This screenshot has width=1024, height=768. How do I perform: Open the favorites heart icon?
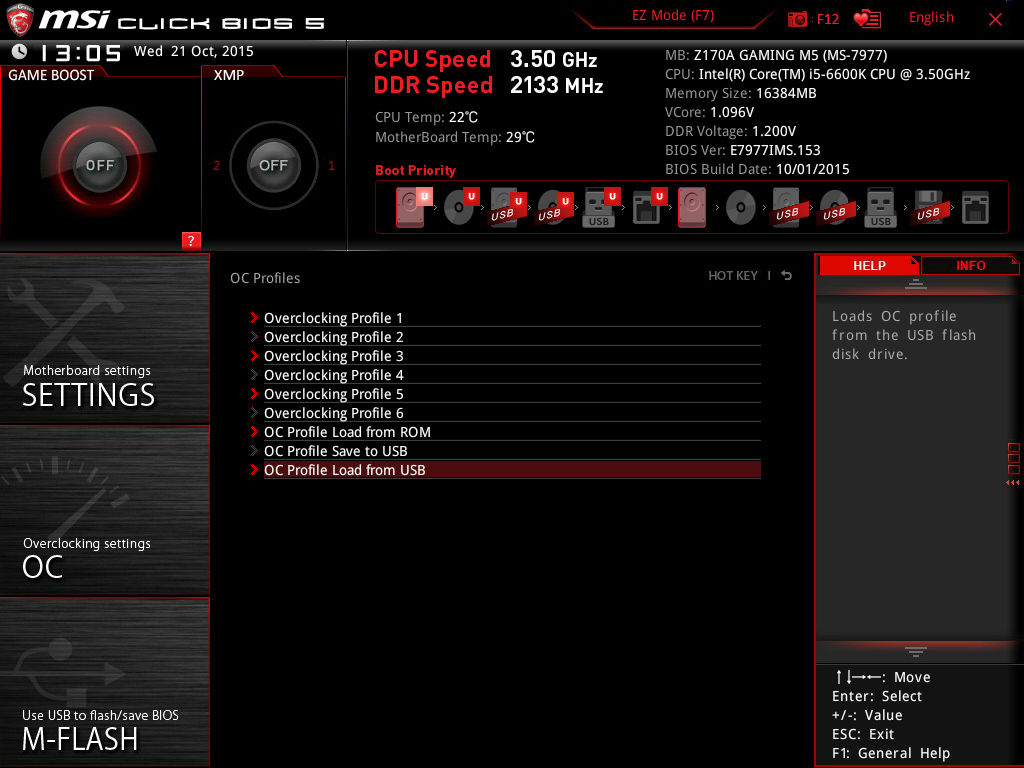(x=867, y=19)
